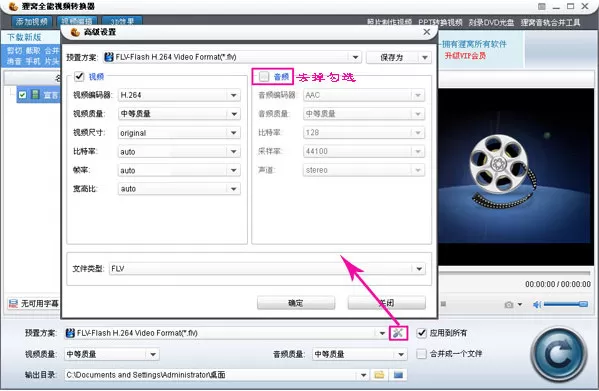
Task: Start conversion with the big round button
Action: [558, 354]
